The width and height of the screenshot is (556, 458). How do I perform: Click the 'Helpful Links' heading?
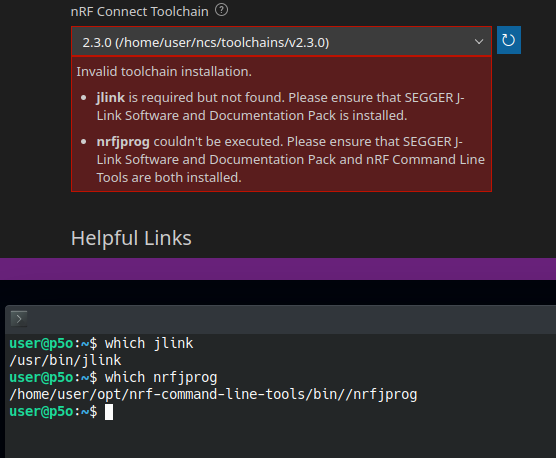131,238
